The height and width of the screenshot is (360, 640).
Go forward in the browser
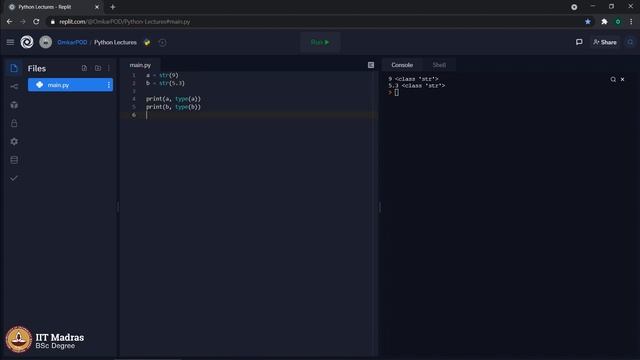[23, 22]
